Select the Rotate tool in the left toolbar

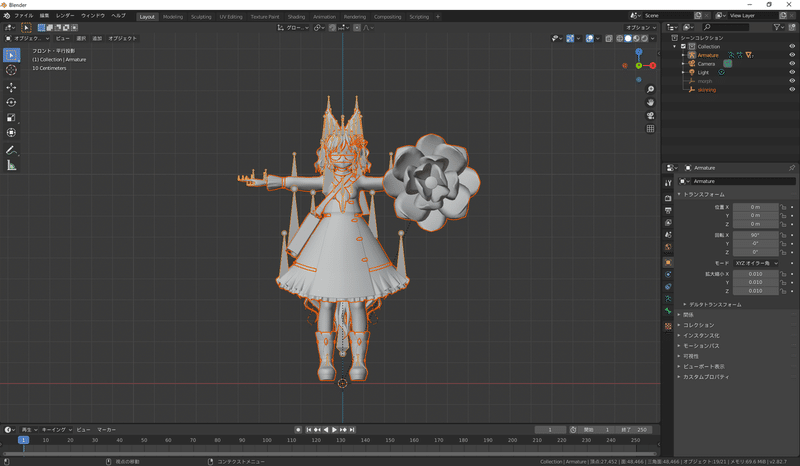[x=11, y=102]
